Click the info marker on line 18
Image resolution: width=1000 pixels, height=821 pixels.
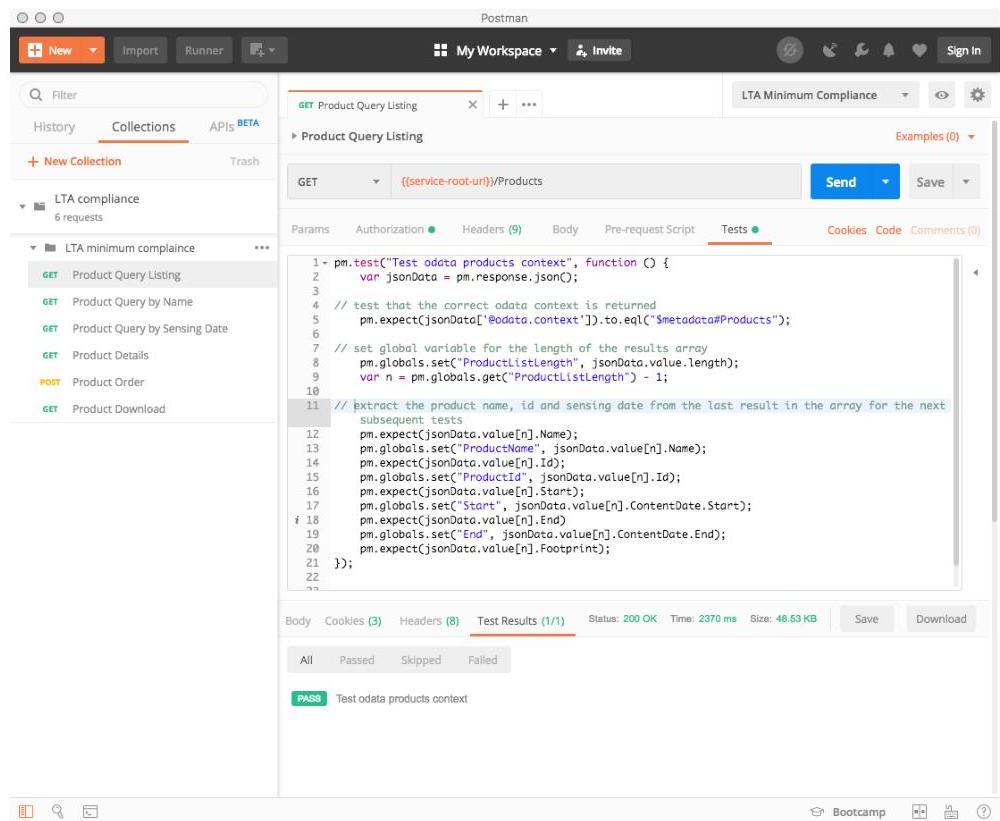(x=297, y=520)
